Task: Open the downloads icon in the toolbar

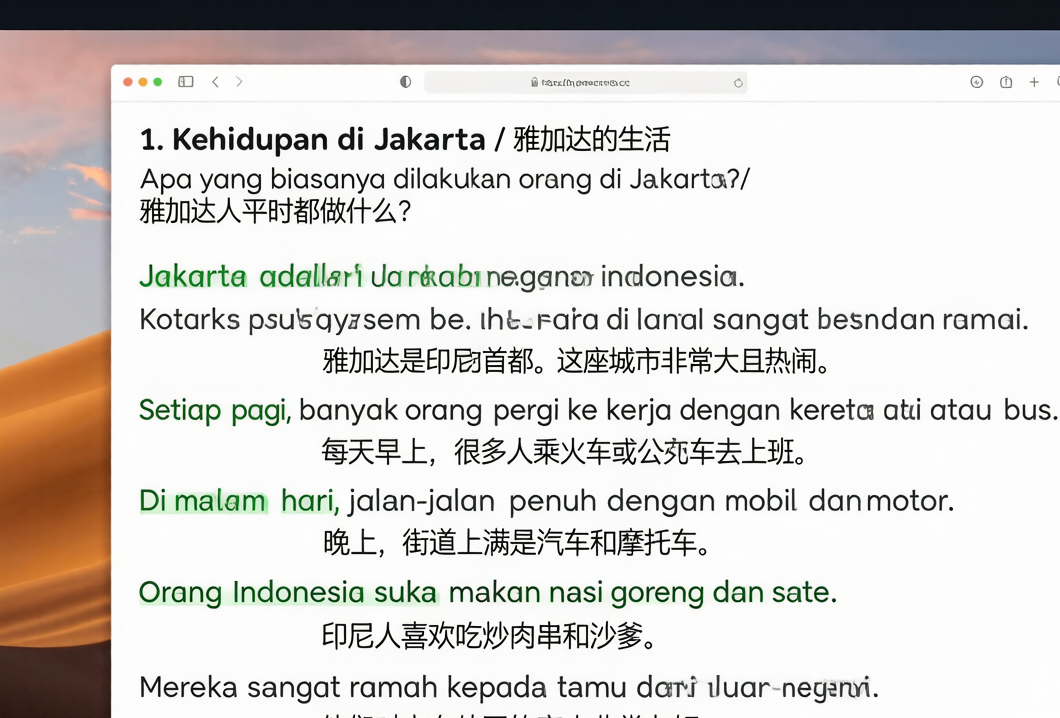Action: click(976, 82)
